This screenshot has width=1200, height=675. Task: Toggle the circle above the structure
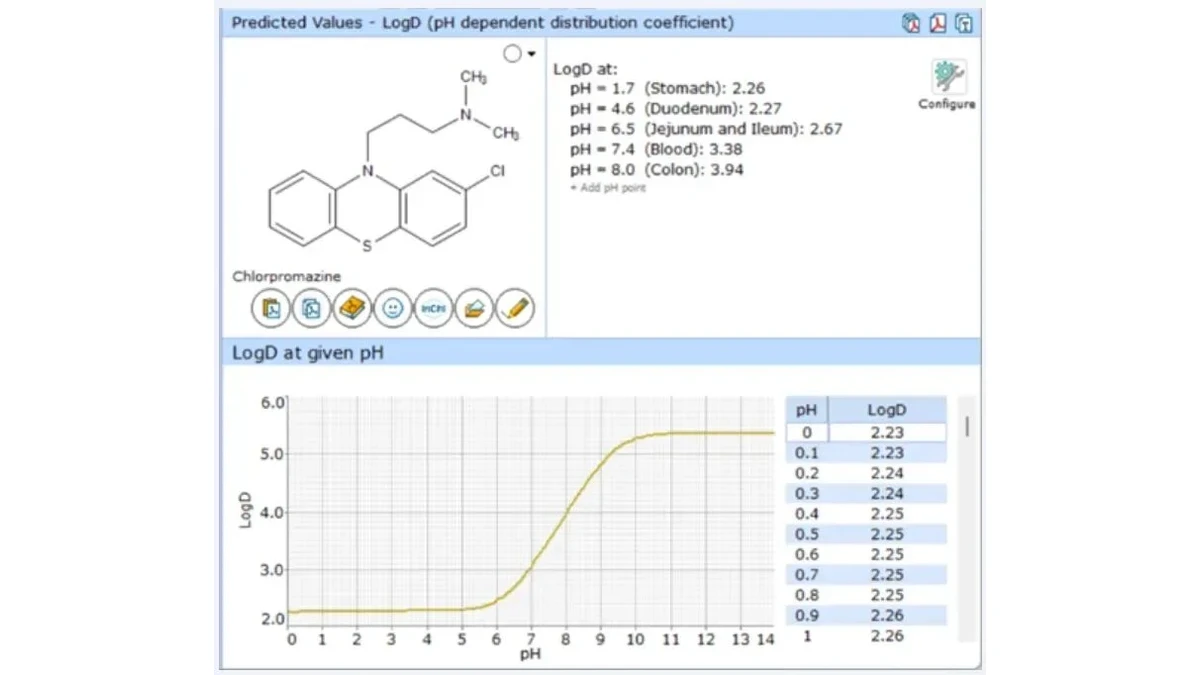coord(513,54)
